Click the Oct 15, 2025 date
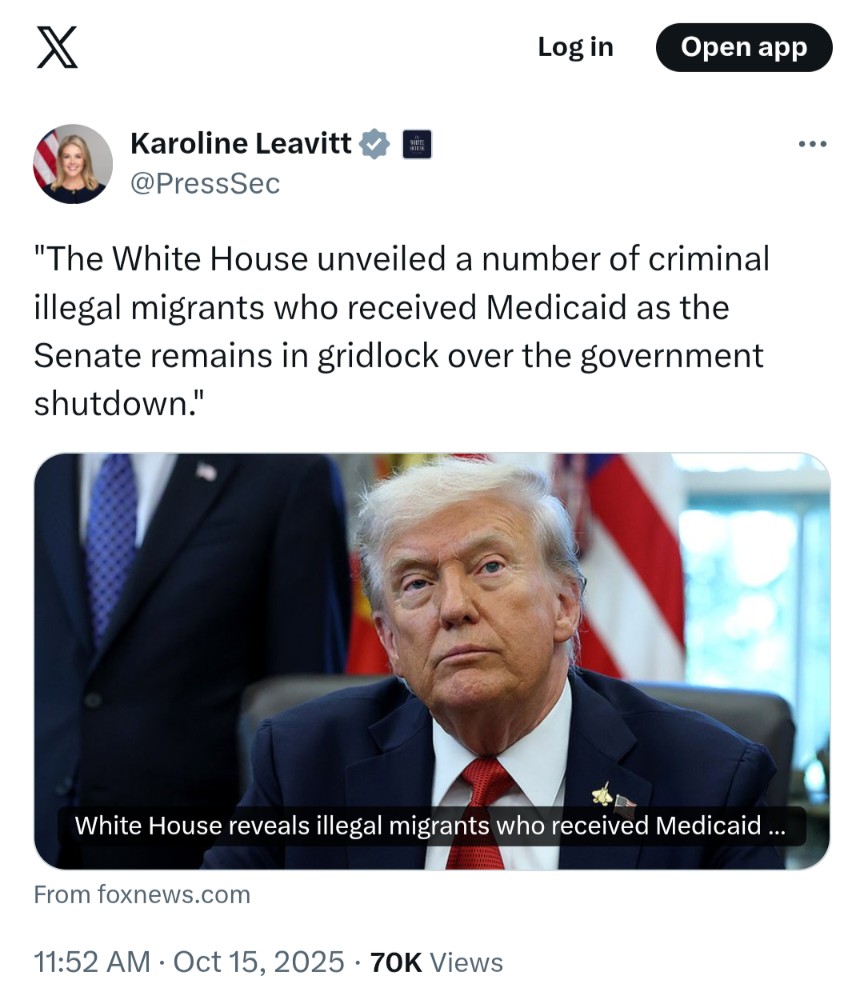The width and height of the screenshot is (864, 1004). coord(259,962)
